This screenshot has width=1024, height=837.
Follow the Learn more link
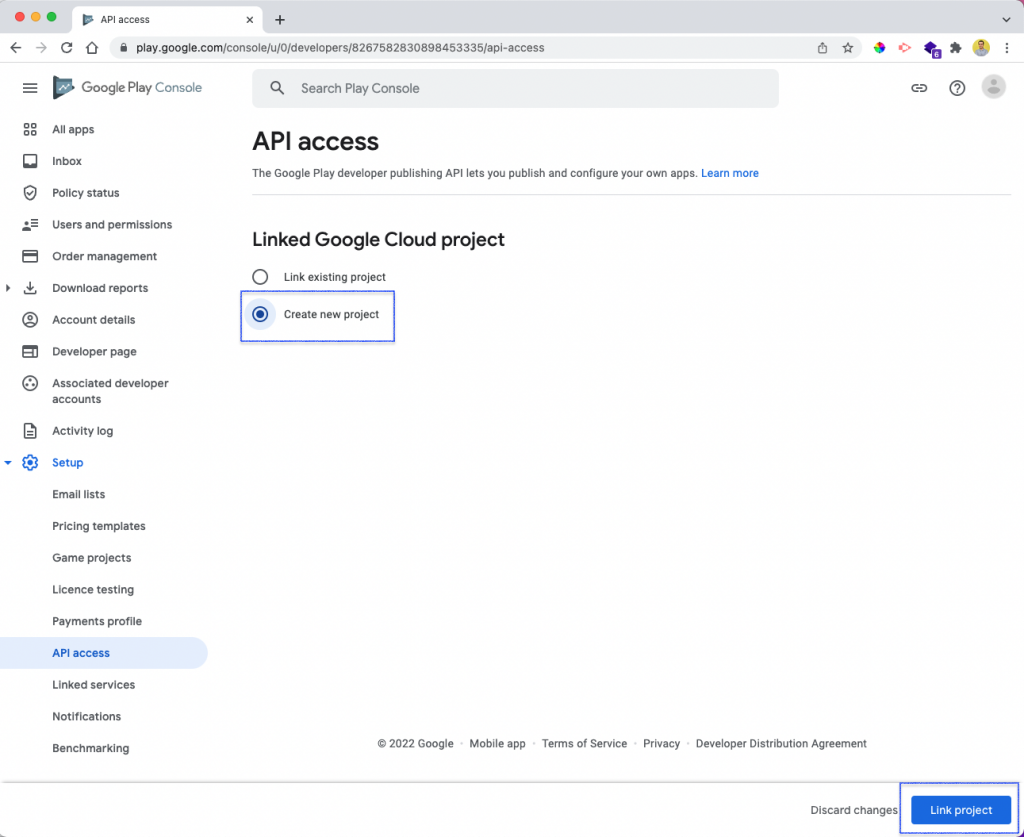[729, 173]
